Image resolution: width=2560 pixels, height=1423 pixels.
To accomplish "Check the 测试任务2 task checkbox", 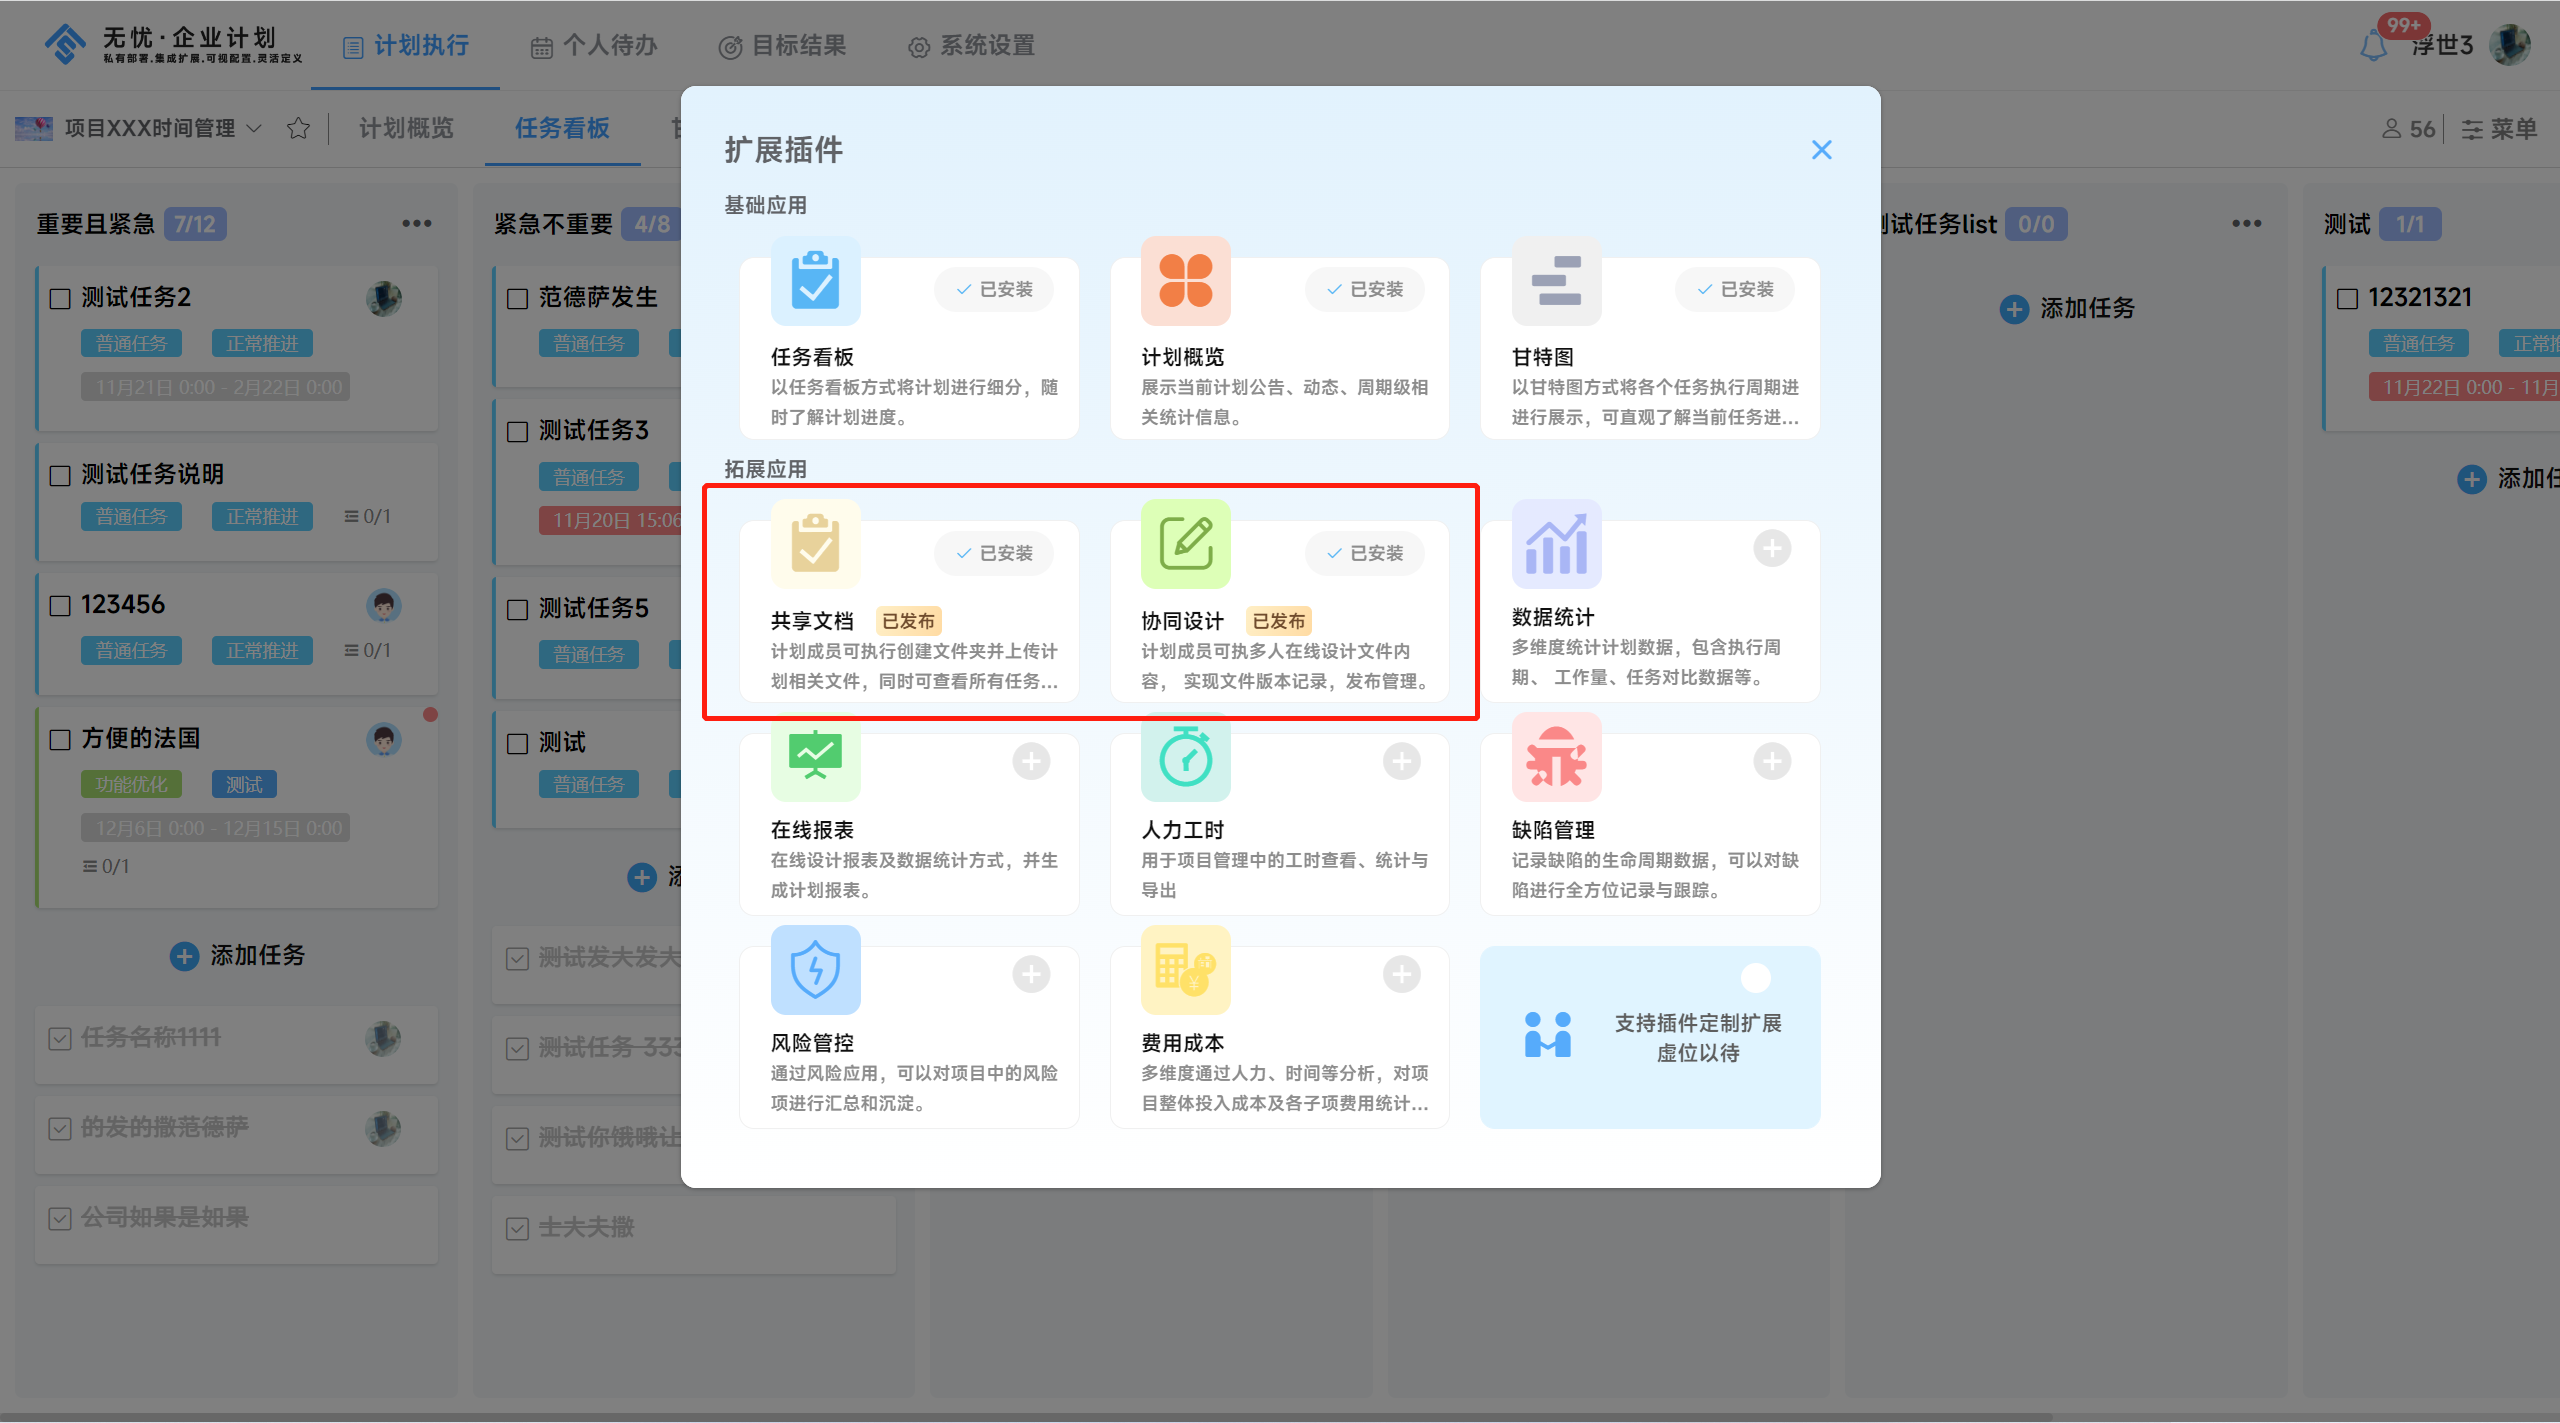I will tap(60, 298).
